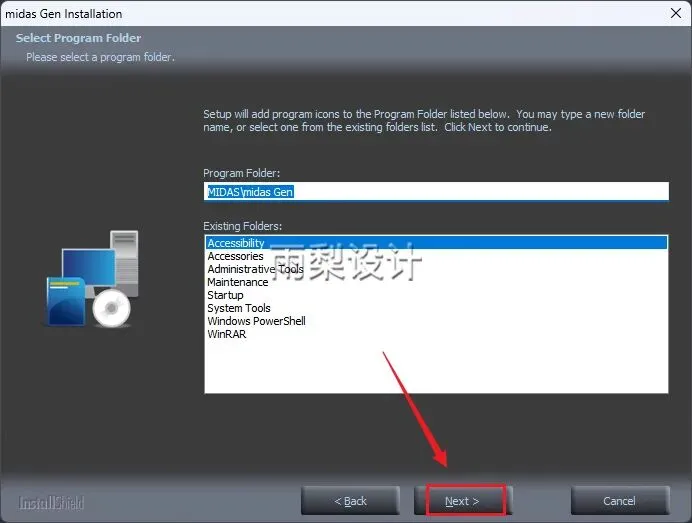Select Accessibility in Existing Folders

point(436,243)
